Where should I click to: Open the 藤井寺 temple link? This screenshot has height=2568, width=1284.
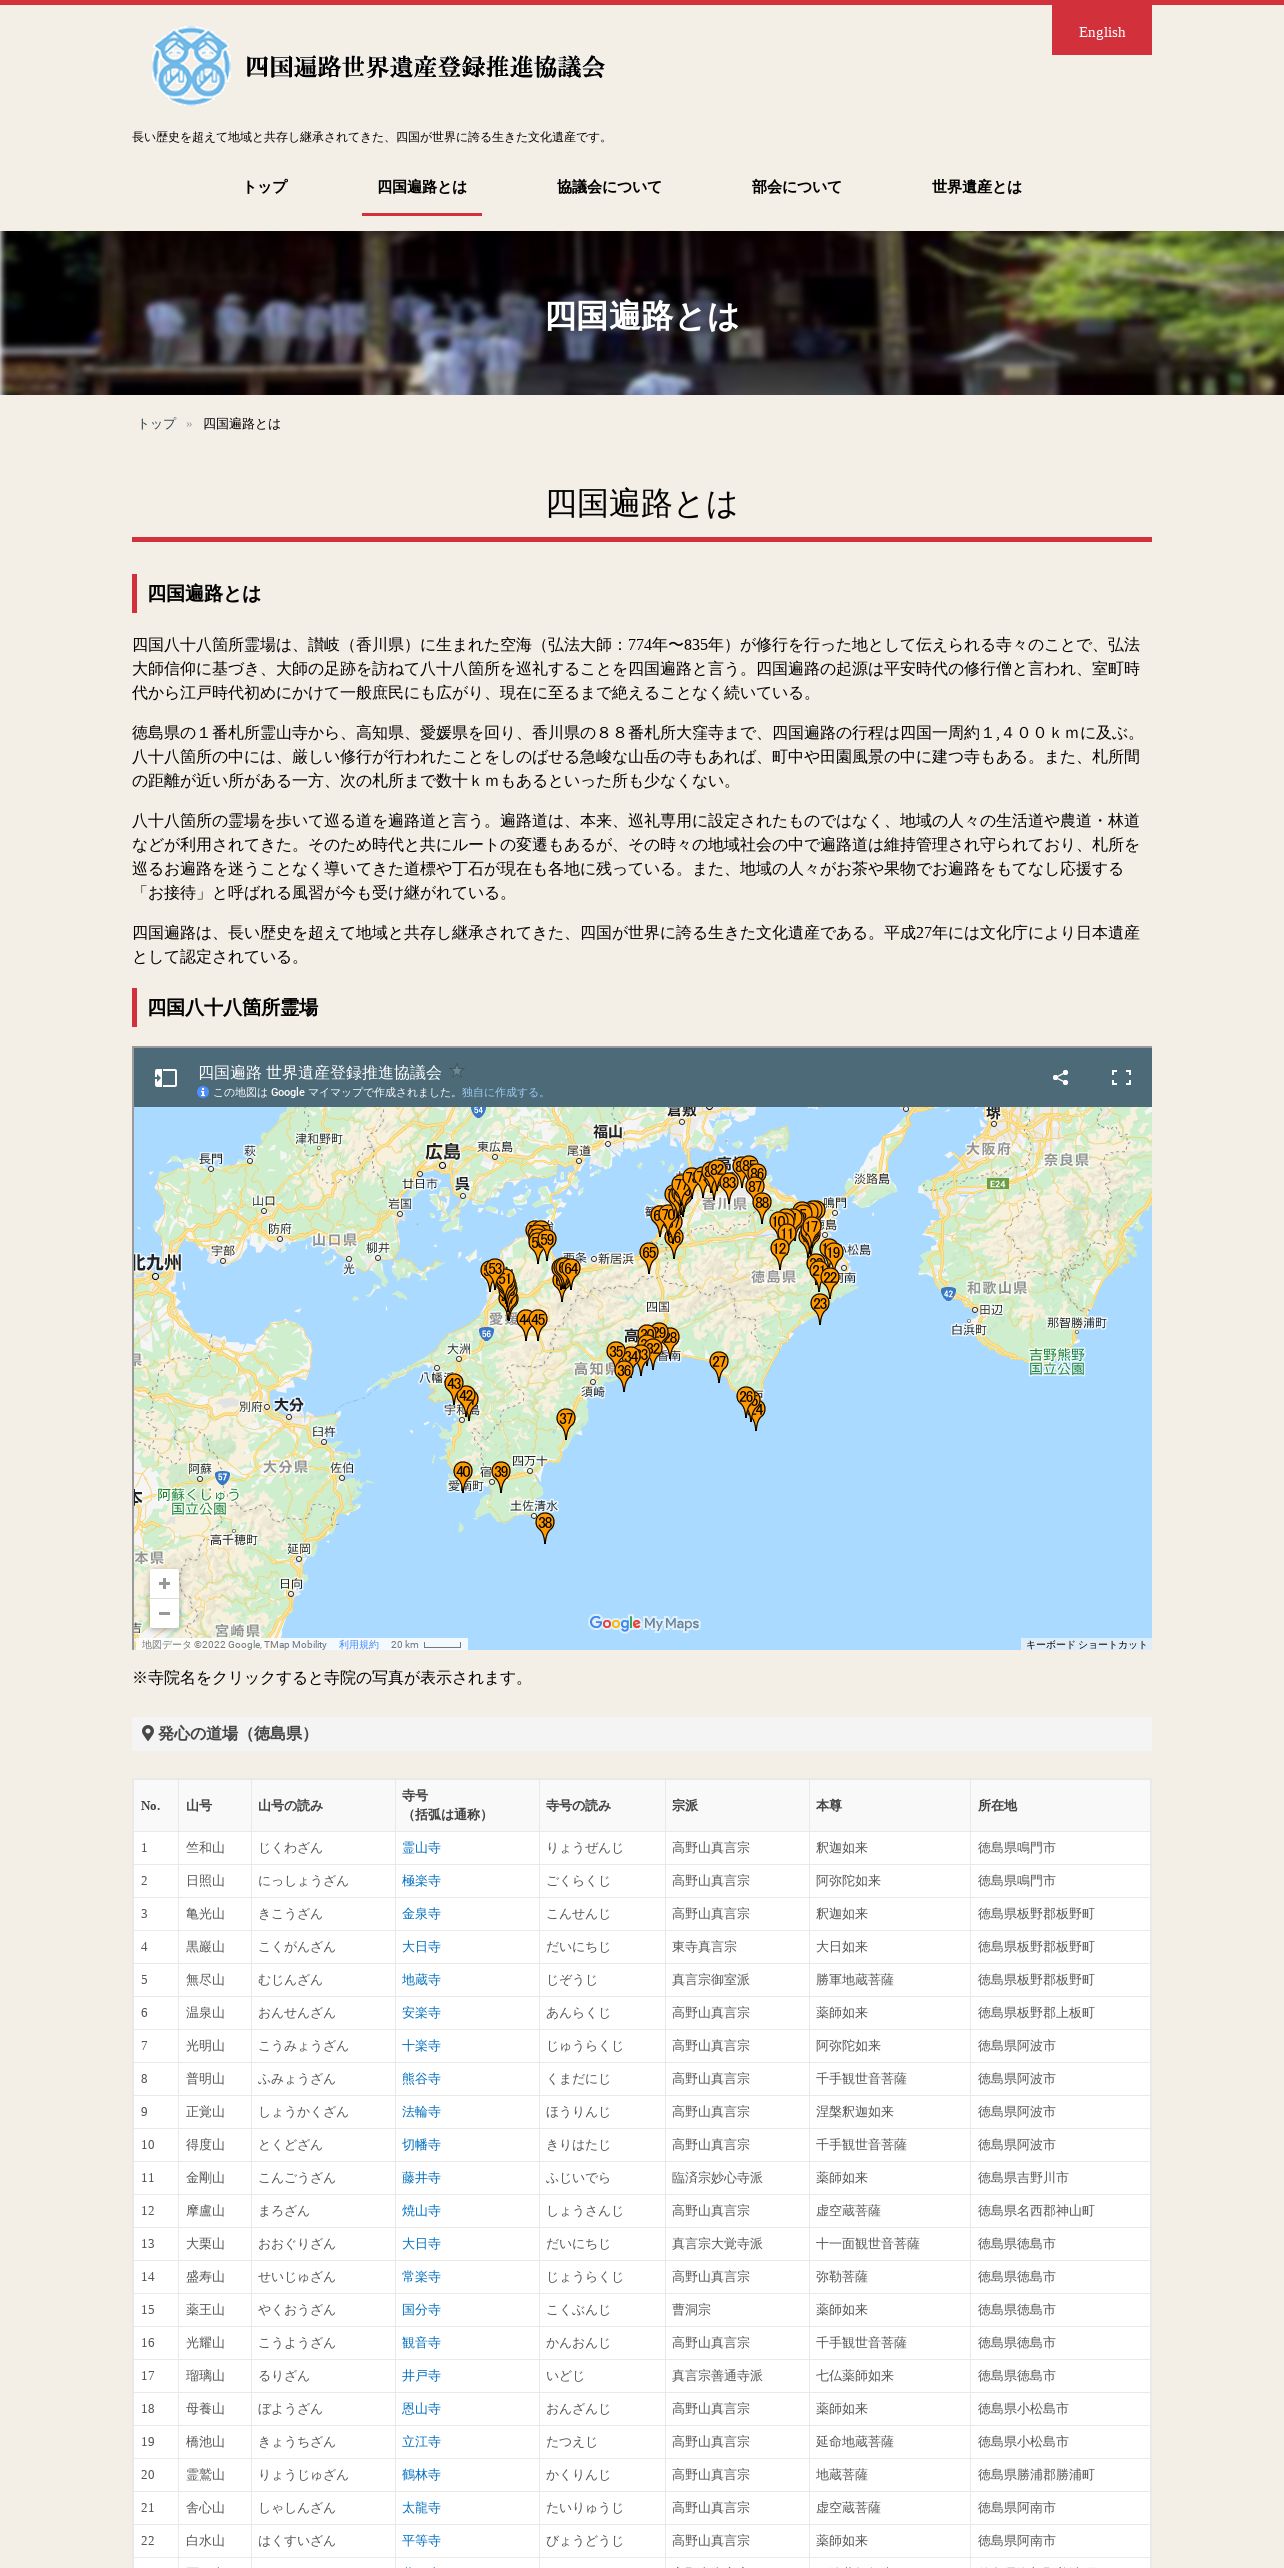pos(421,2178)
